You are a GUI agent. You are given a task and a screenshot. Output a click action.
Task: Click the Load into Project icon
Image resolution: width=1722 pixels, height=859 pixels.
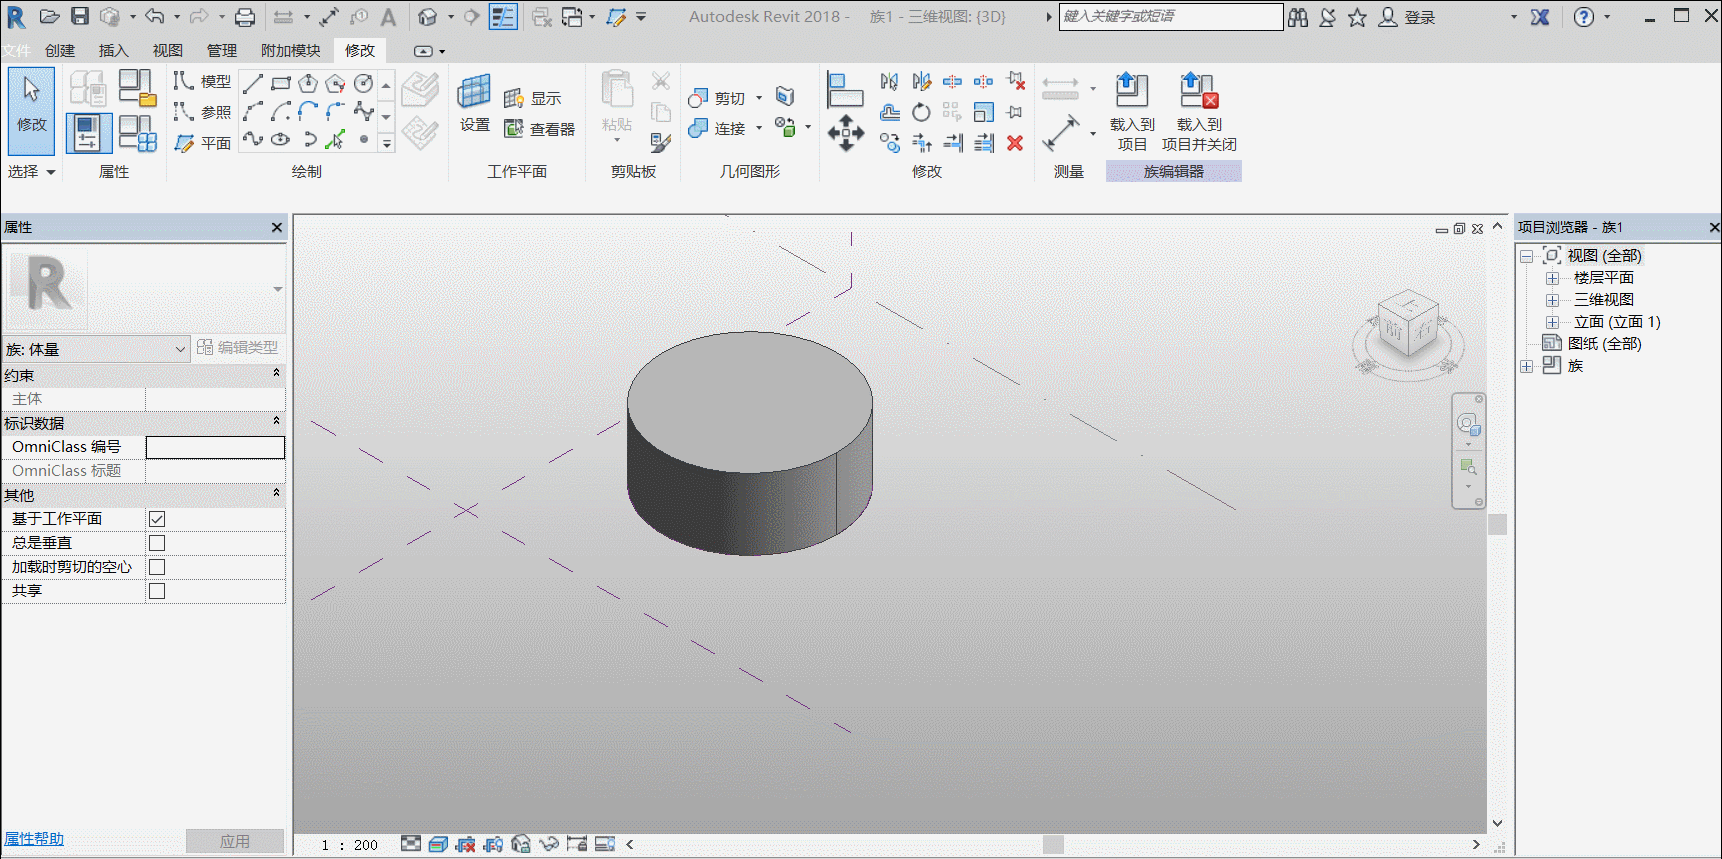(x=1131, y=90)
